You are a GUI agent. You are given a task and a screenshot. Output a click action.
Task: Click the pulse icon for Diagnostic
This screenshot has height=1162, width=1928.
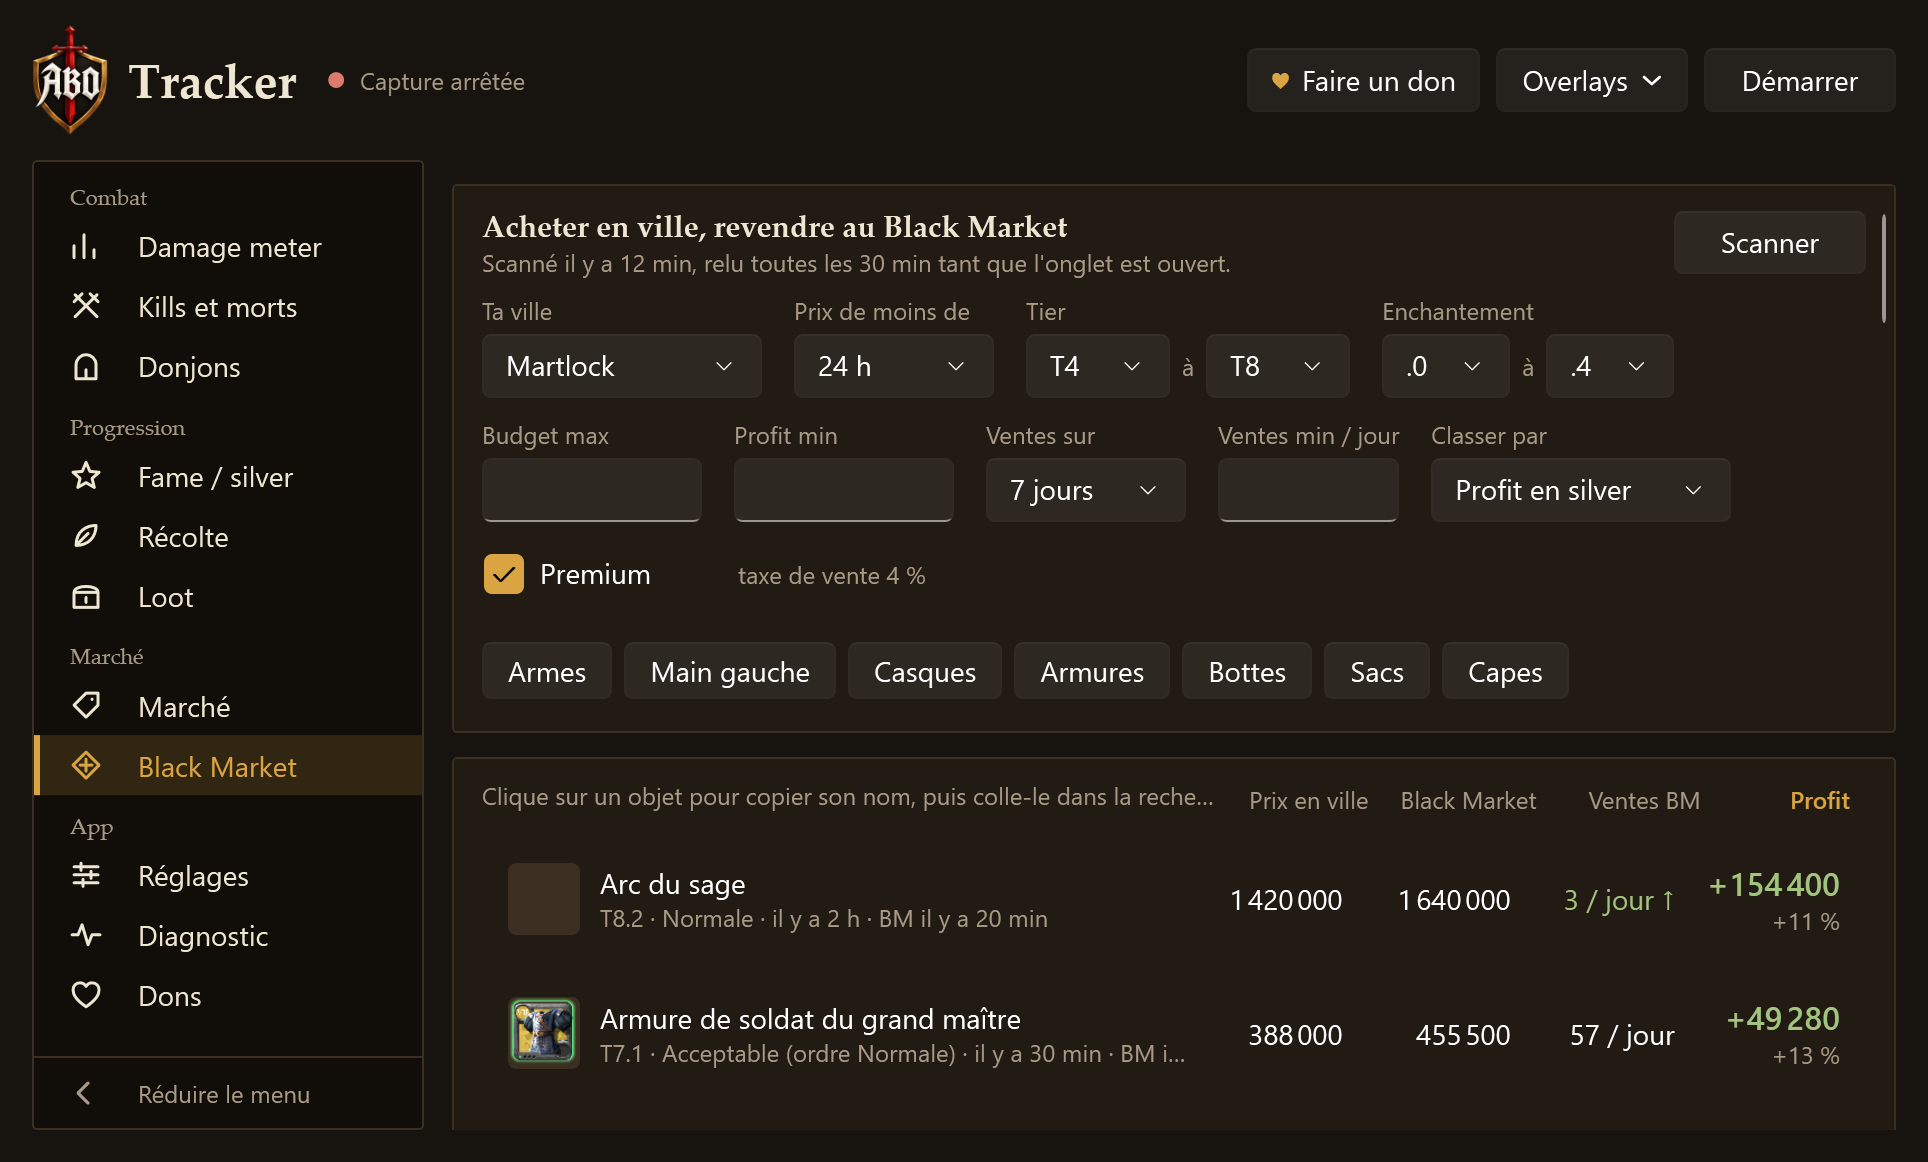click(x=85, y=936)
